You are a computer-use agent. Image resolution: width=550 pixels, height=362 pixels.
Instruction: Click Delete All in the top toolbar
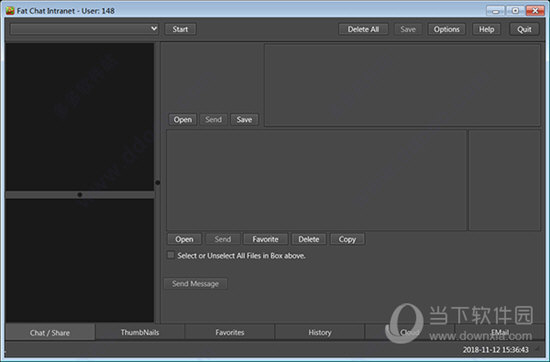(x=363, y=29)
